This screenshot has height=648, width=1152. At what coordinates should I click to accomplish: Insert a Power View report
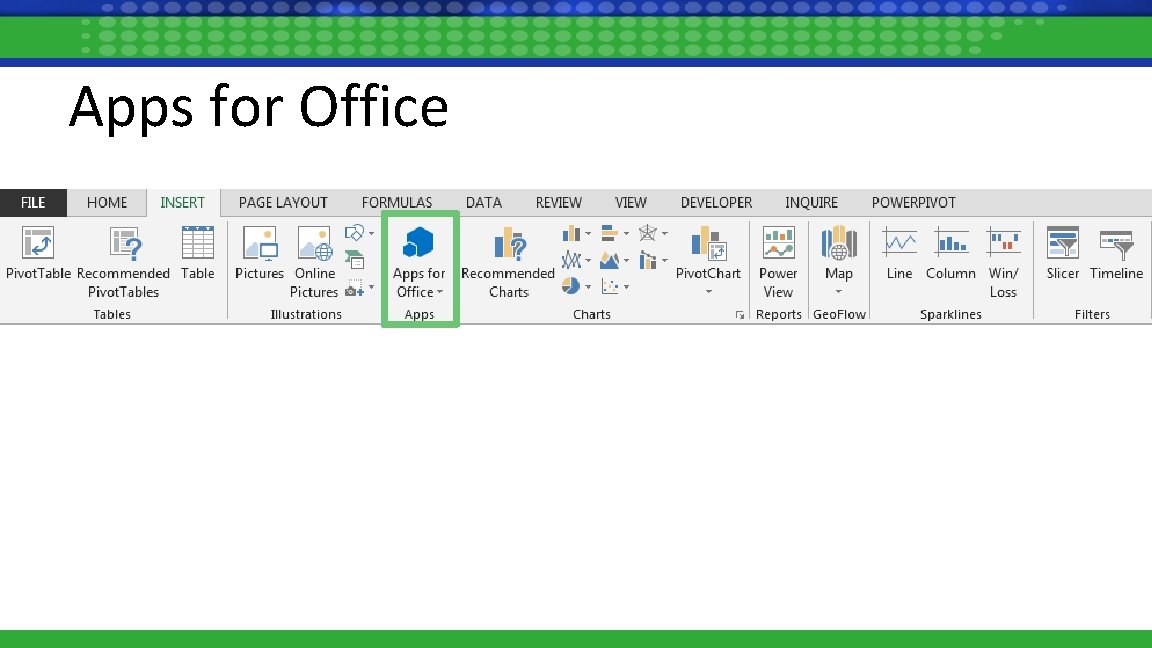pyautogui.click(x=778, y=262)
